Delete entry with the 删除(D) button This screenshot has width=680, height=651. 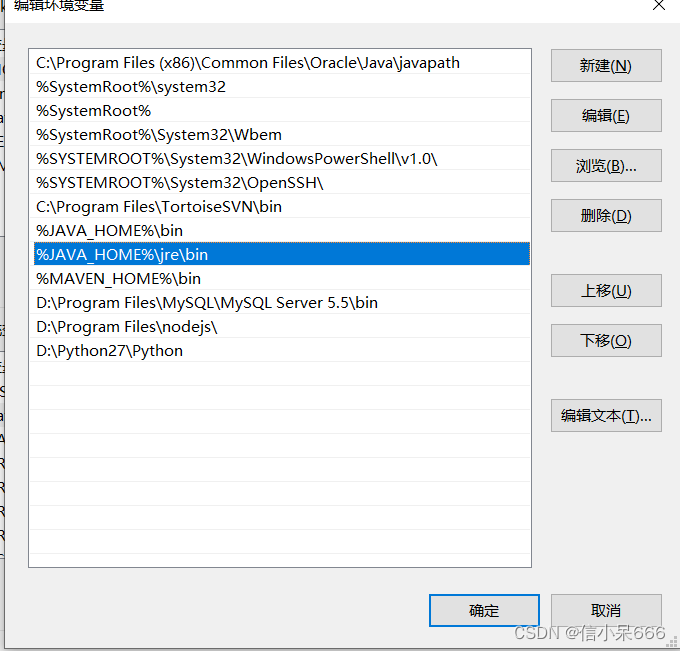click(x=606, y=216)
